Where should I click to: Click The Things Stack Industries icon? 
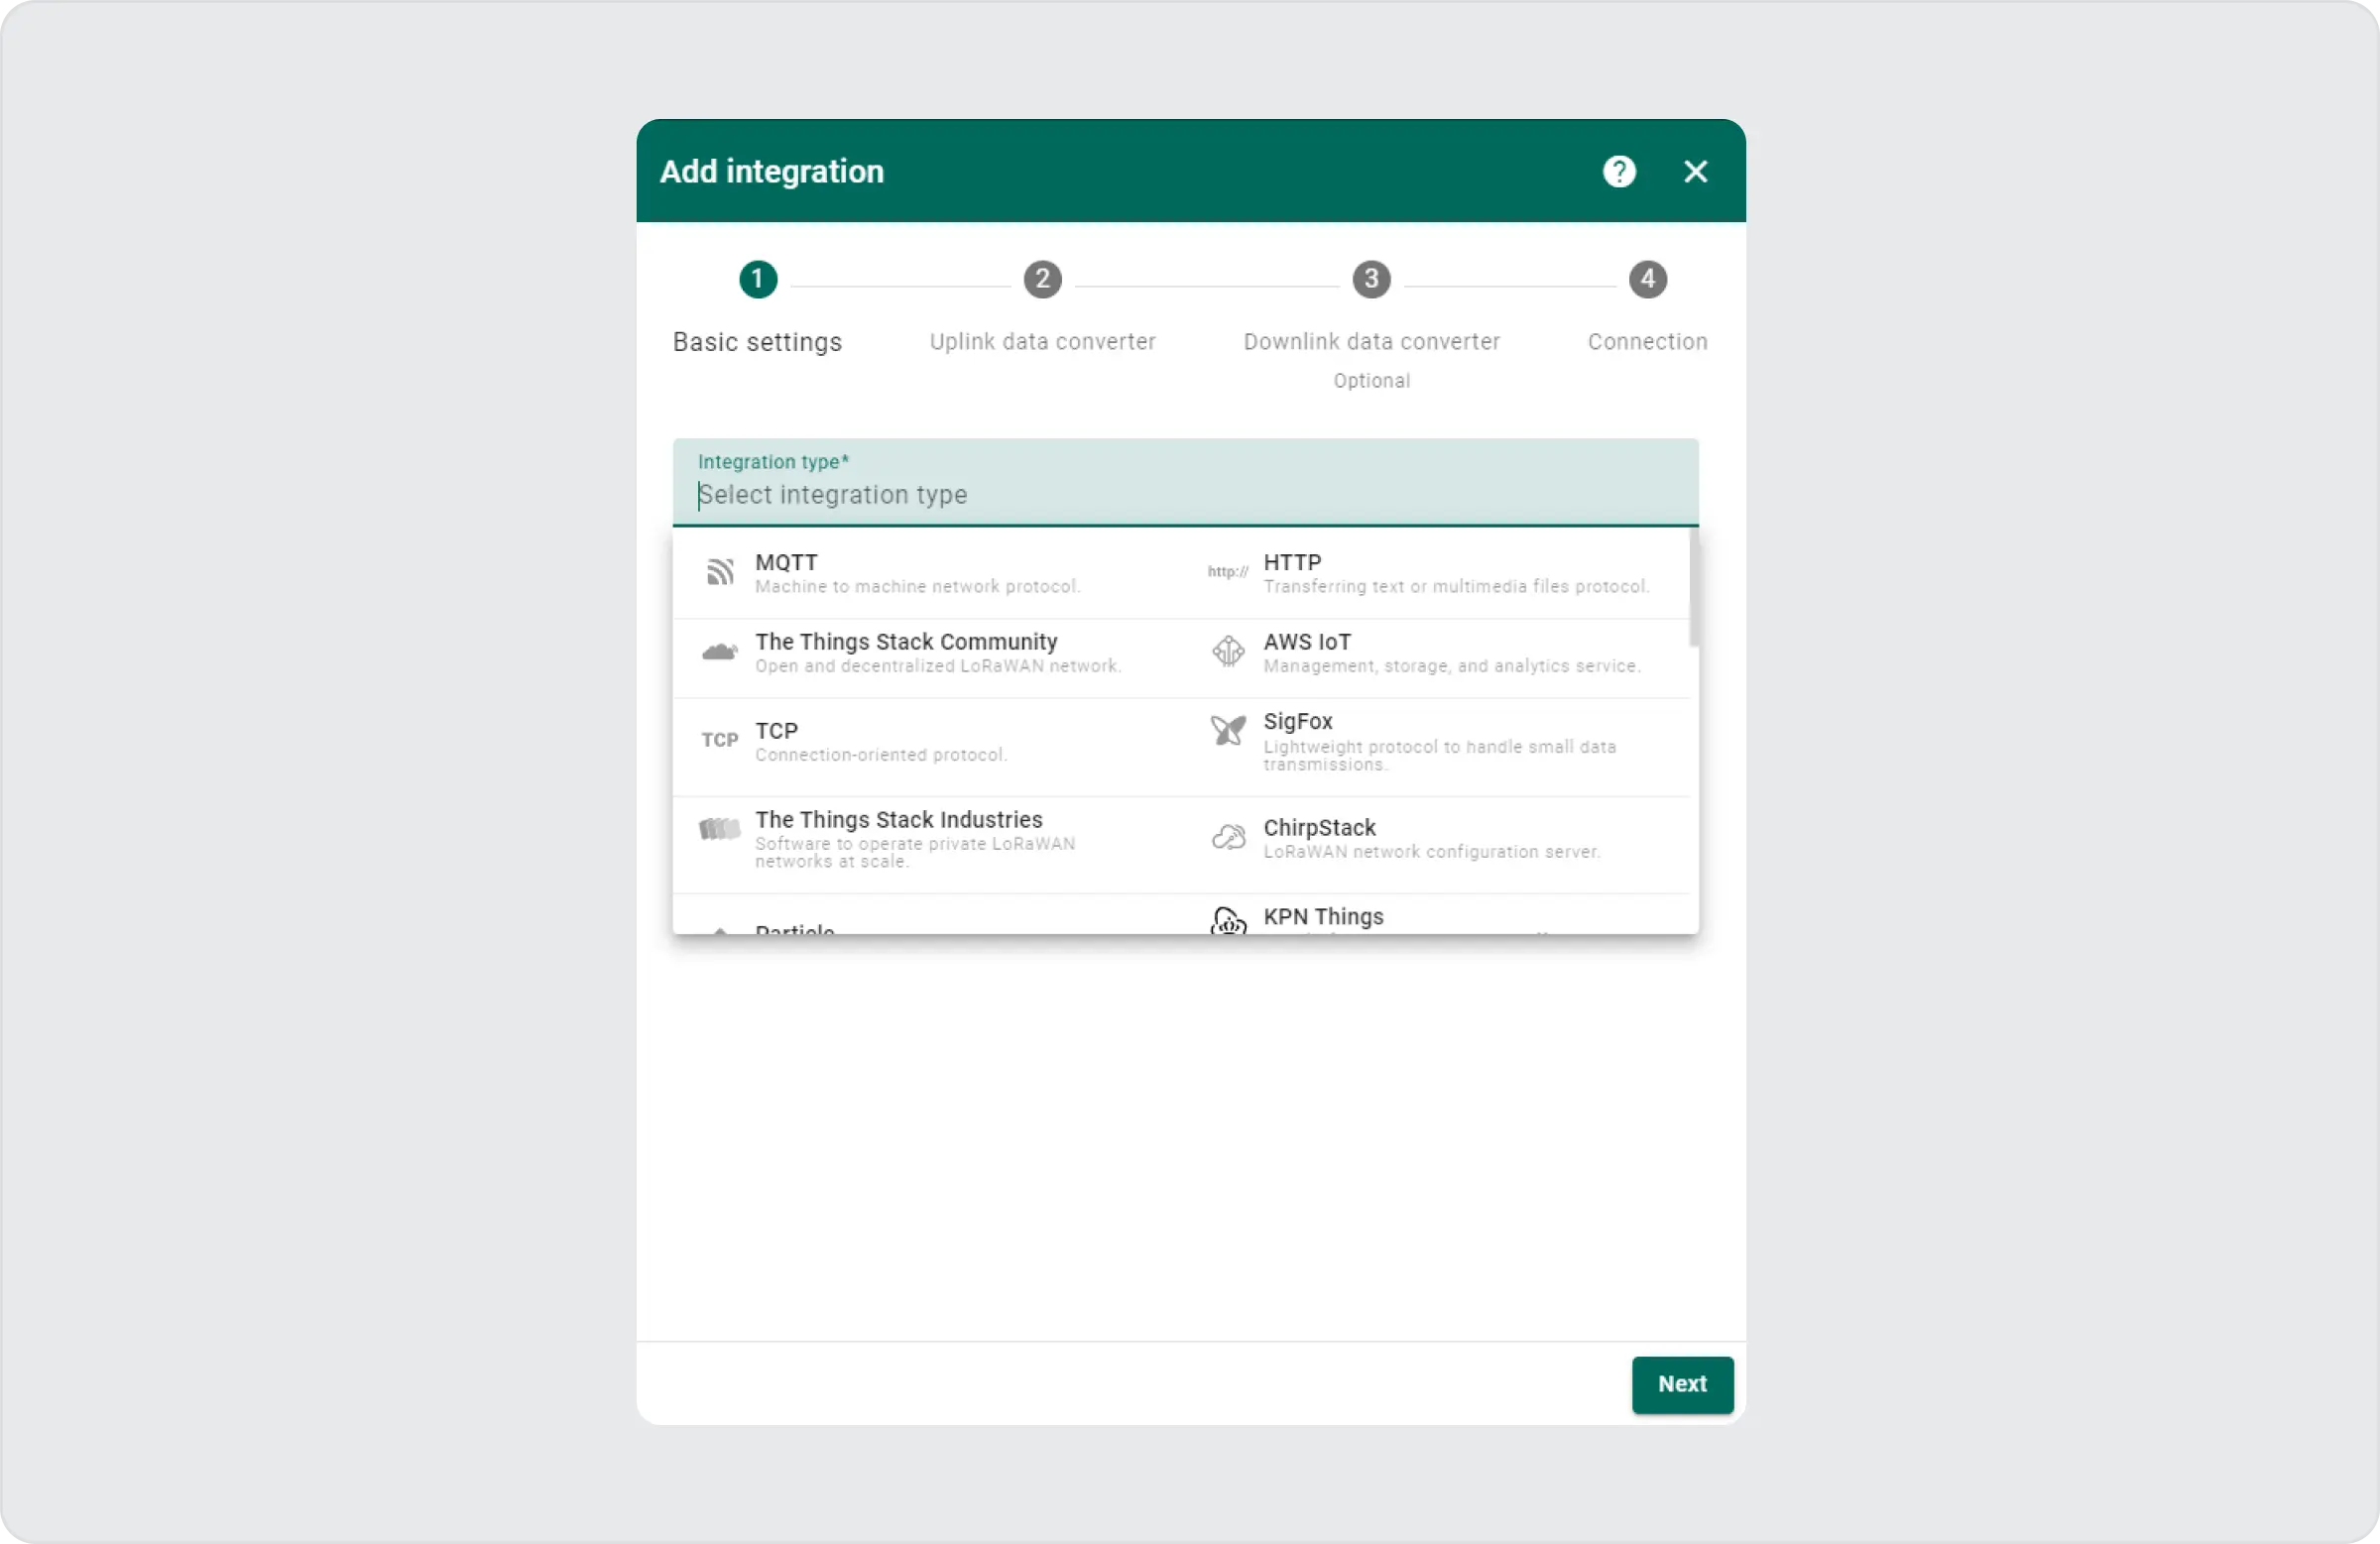click(x=719, y=829)
